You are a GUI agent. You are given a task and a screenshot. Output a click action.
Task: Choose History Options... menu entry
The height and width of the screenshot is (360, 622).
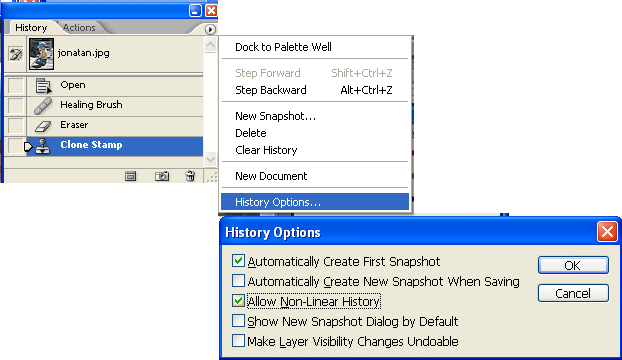pyautogui.click(x=315, y=202)
